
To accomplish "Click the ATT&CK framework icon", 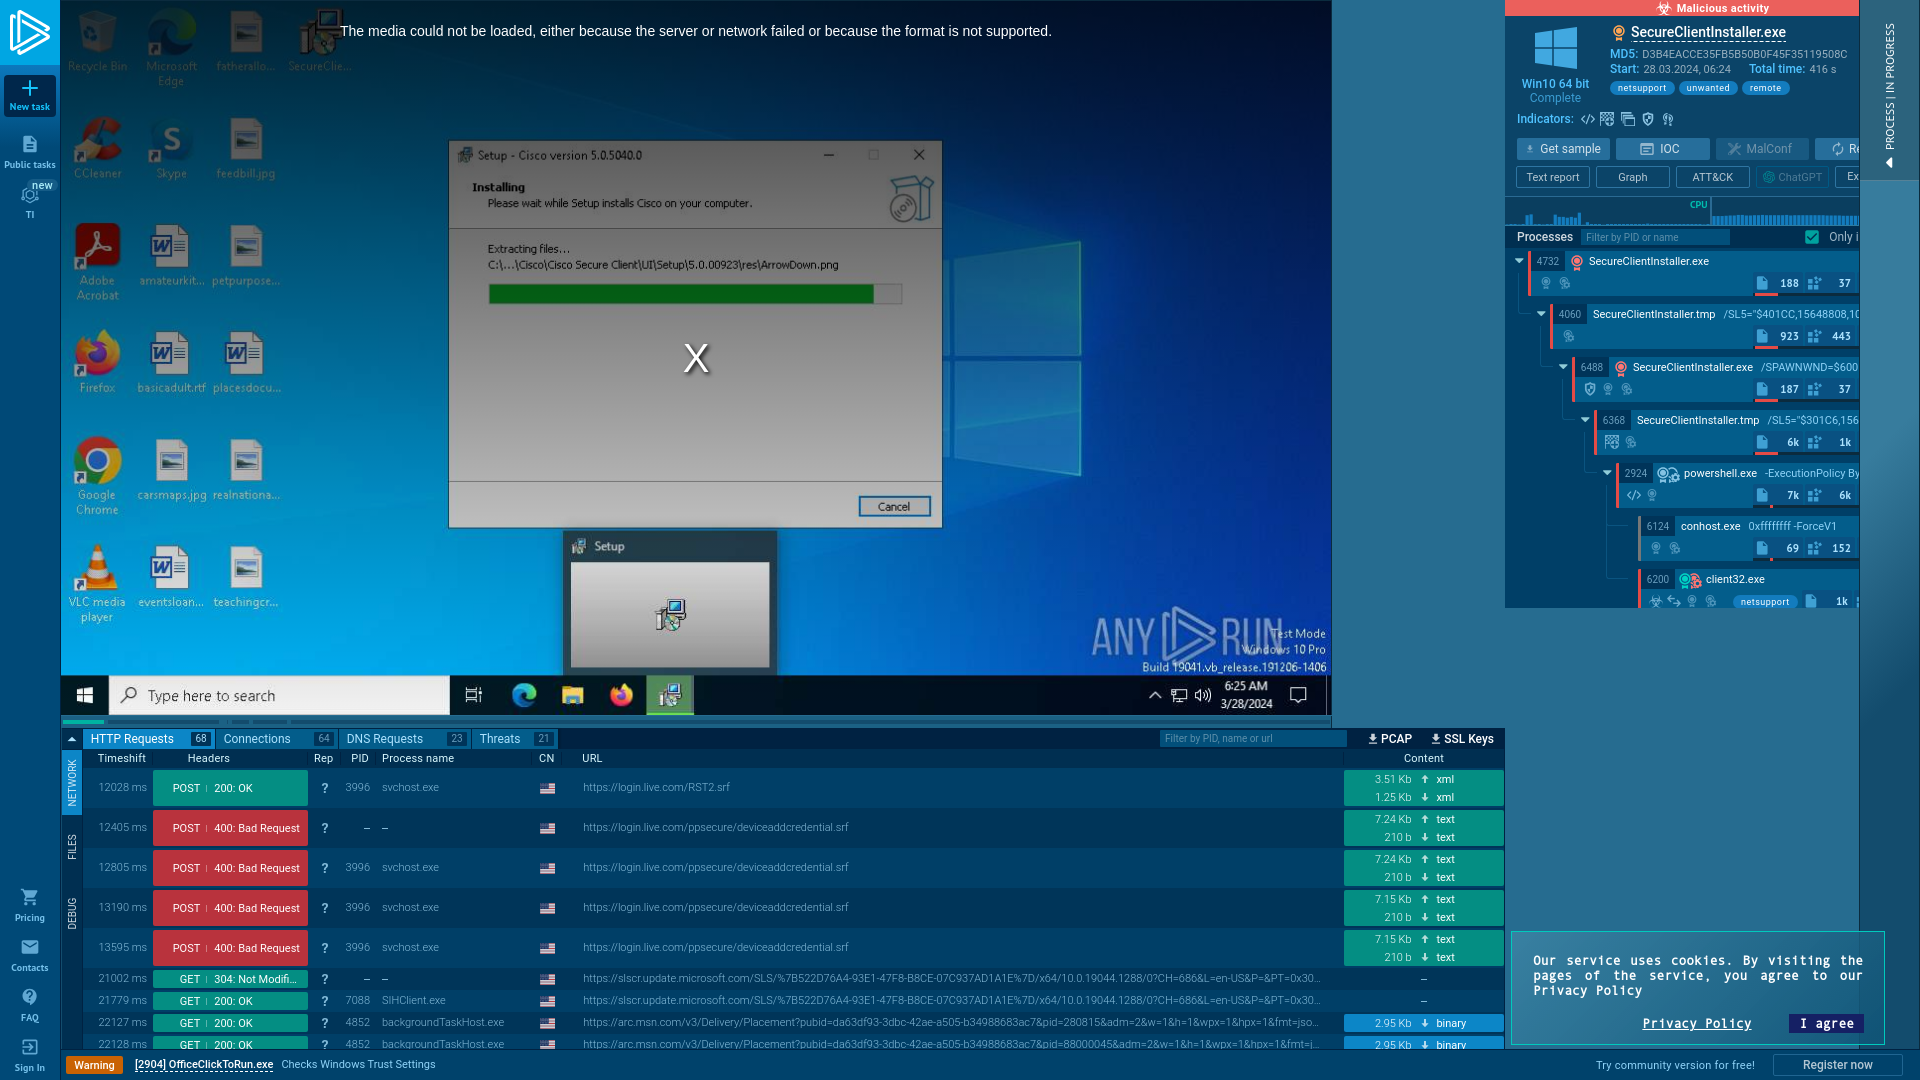I will tap(1710, 177).
